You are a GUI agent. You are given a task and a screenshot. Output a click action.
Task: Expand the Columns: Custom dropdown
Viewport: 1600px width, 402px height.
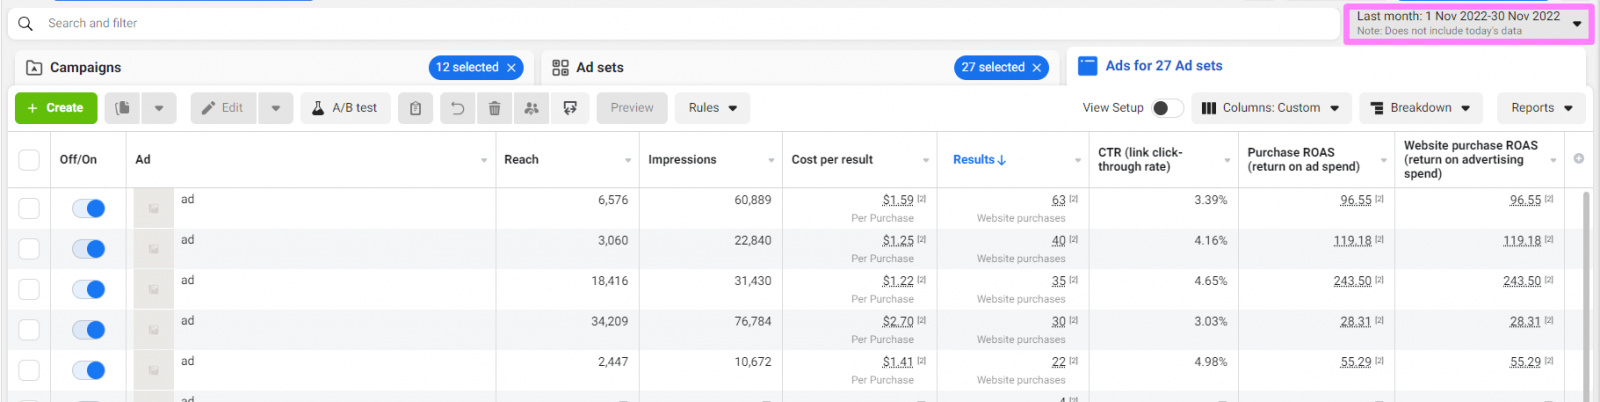(1273, 108)
